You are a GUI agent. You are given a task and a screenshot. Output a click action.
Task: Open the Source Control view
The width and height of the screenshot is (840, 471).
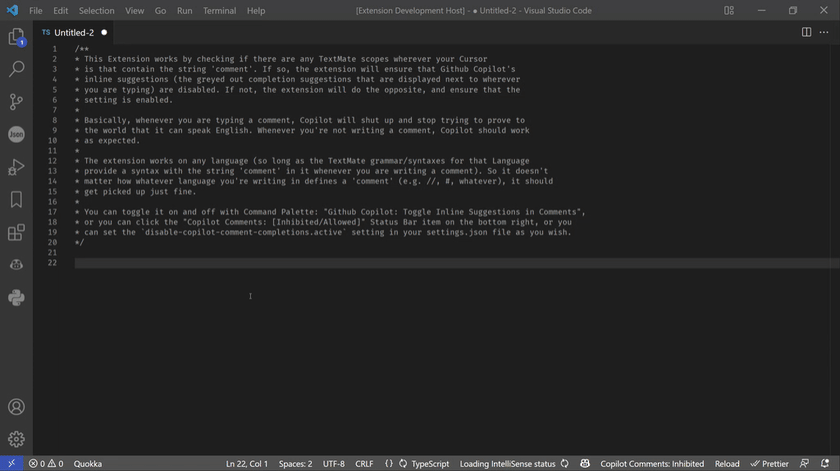[x=16, y=102]
